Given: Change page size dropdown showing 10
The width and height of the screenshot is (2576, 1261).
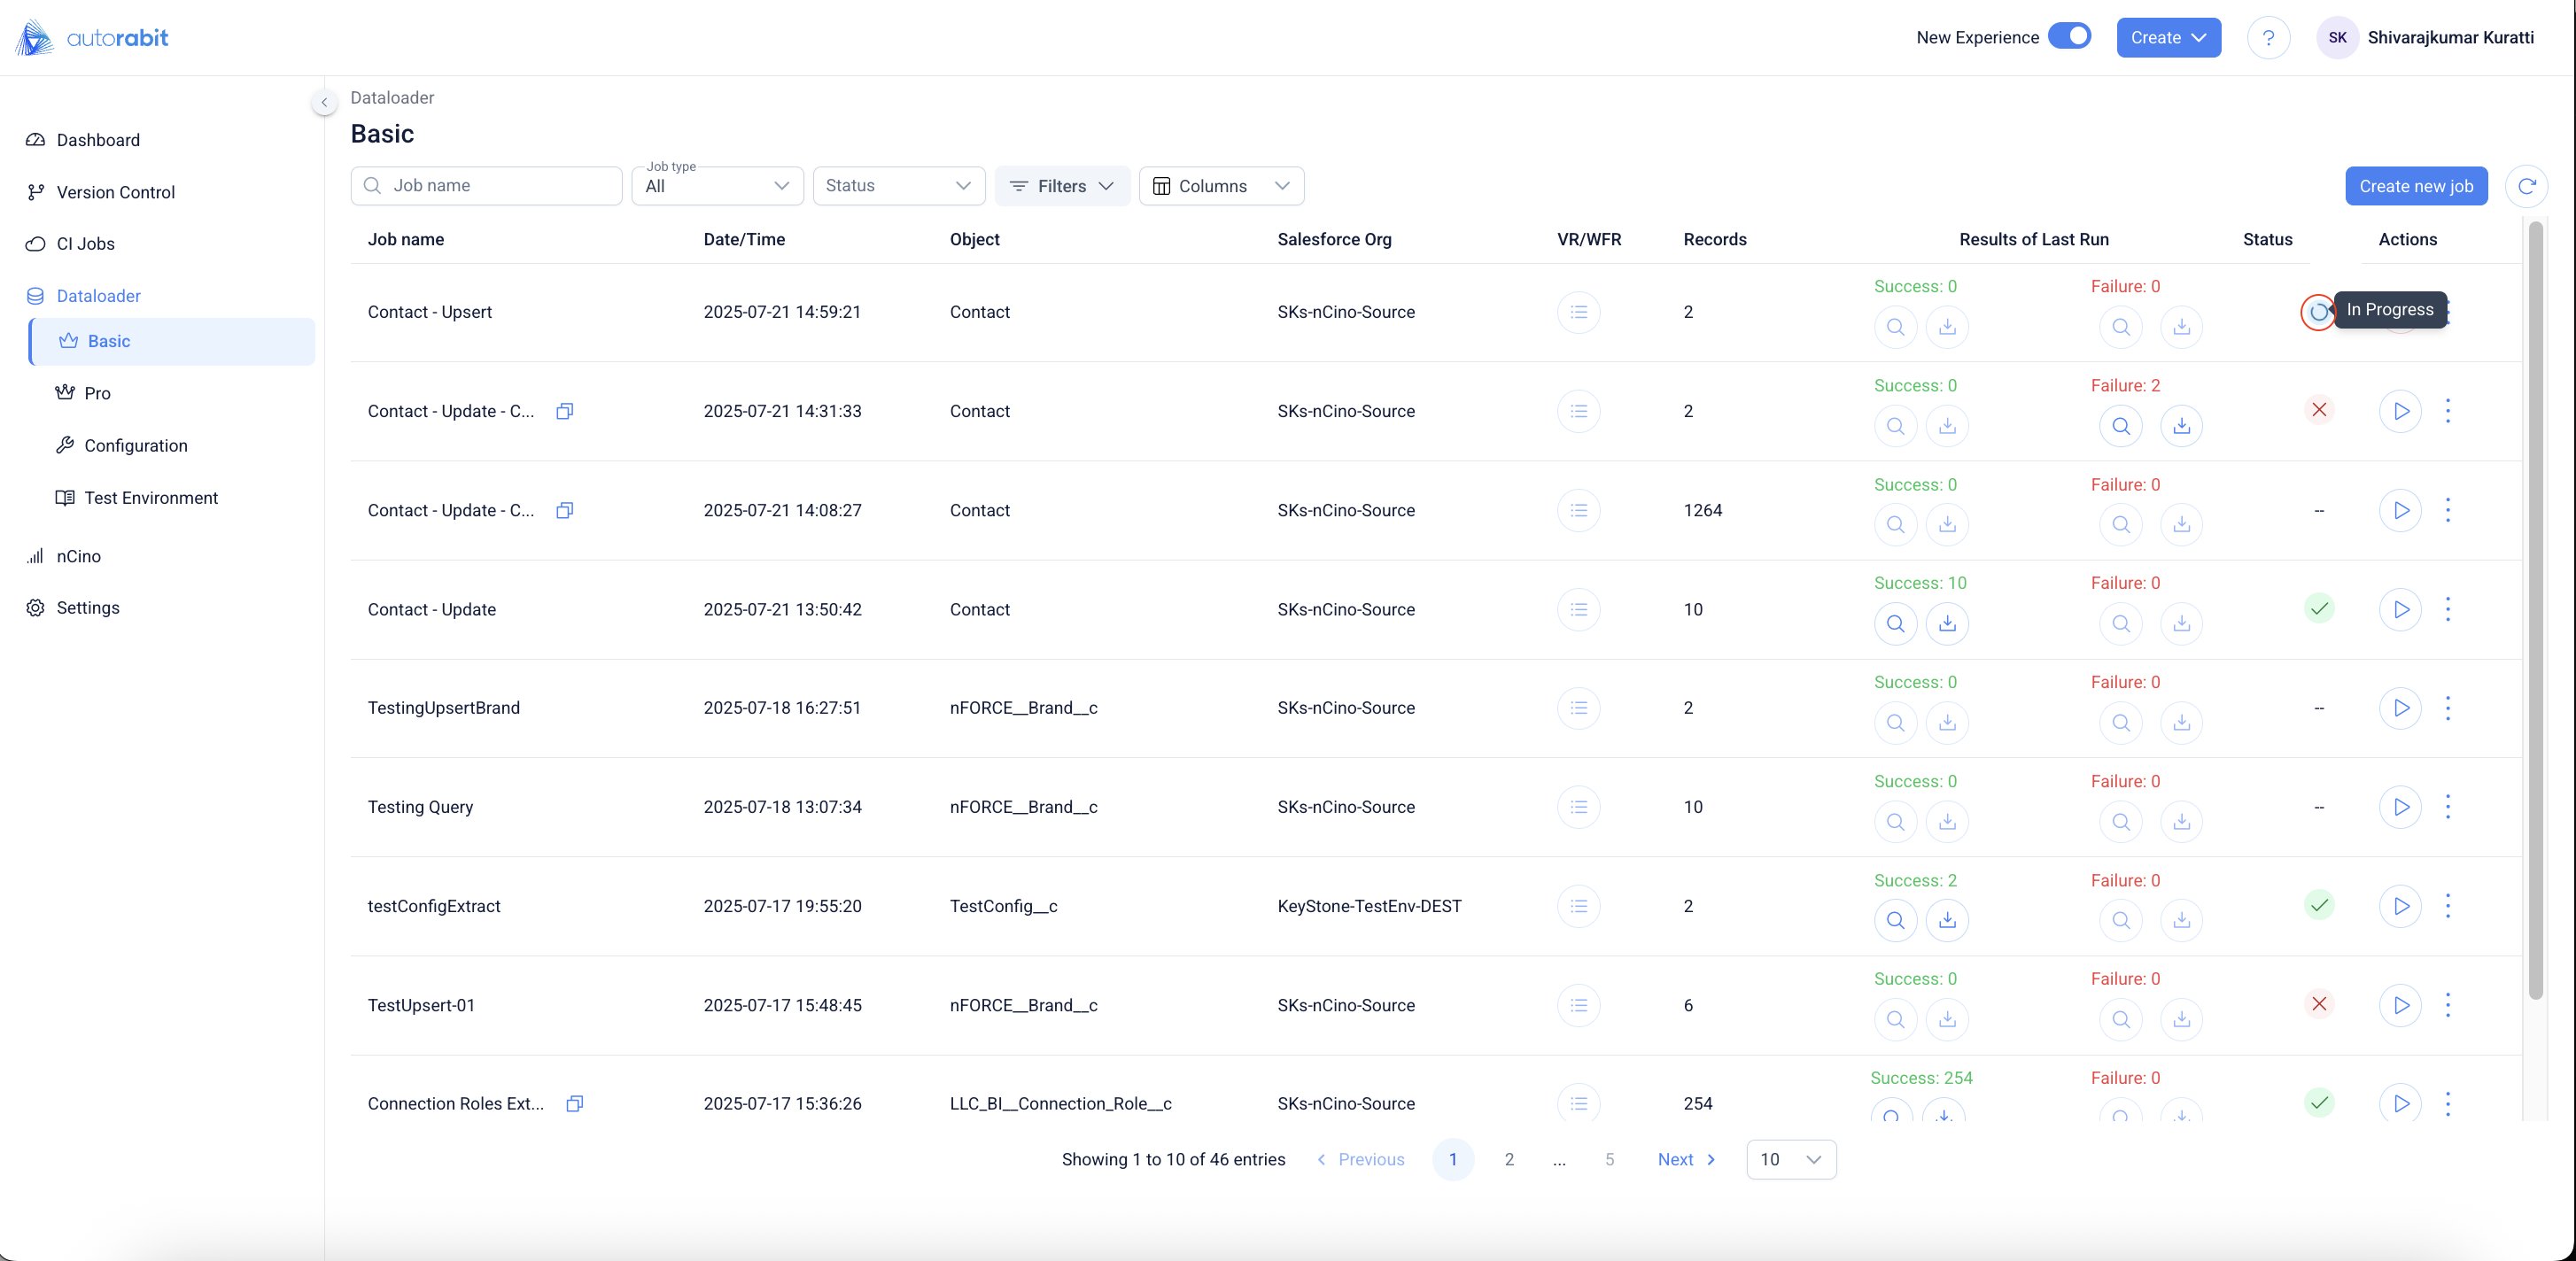Looking at the screenshot, I should 1790,1159.
